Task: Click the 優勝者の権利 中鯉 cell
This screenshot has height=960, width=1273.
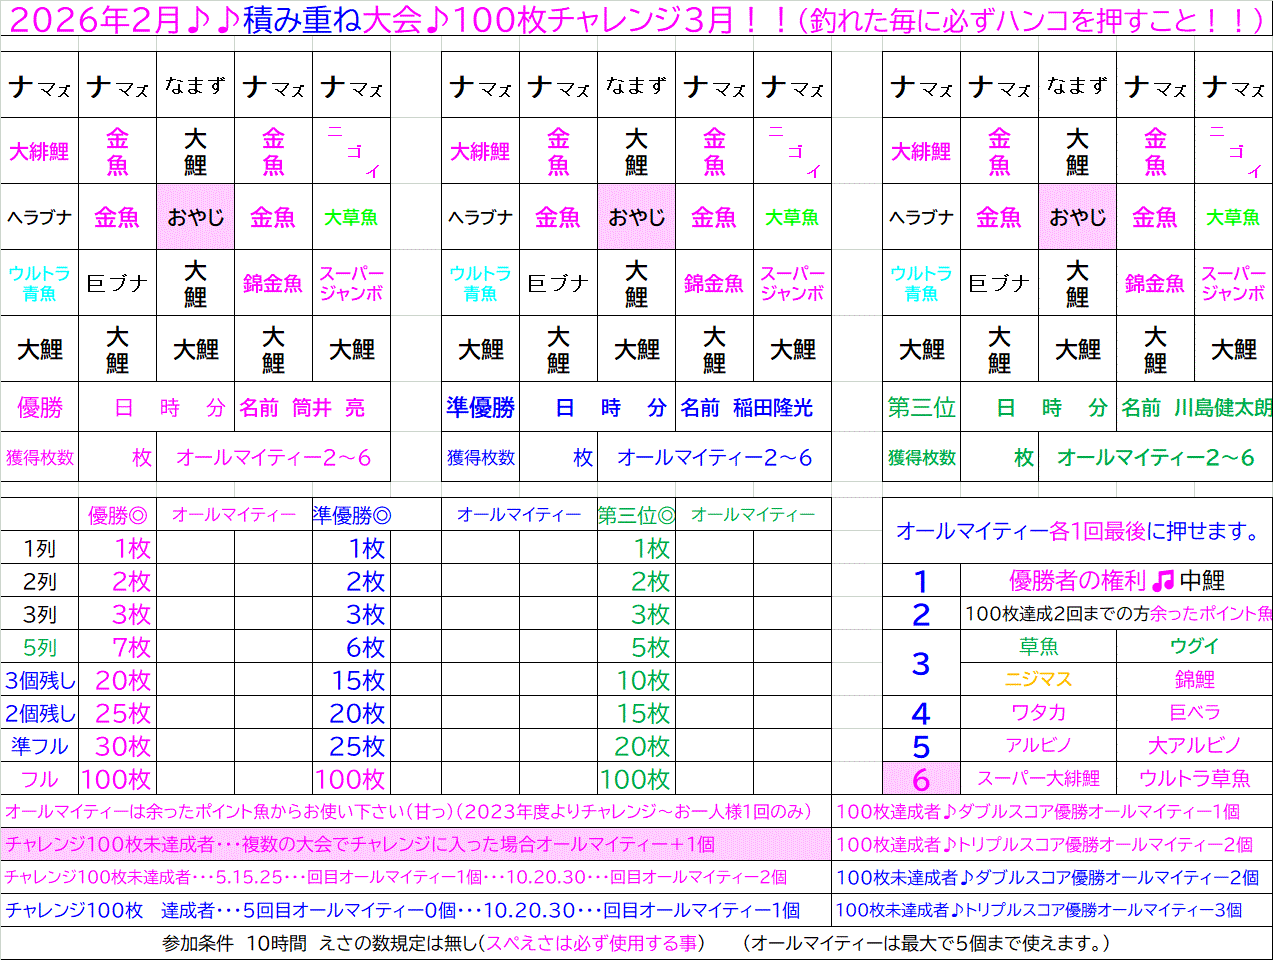Action: (x=1116, y=580)
